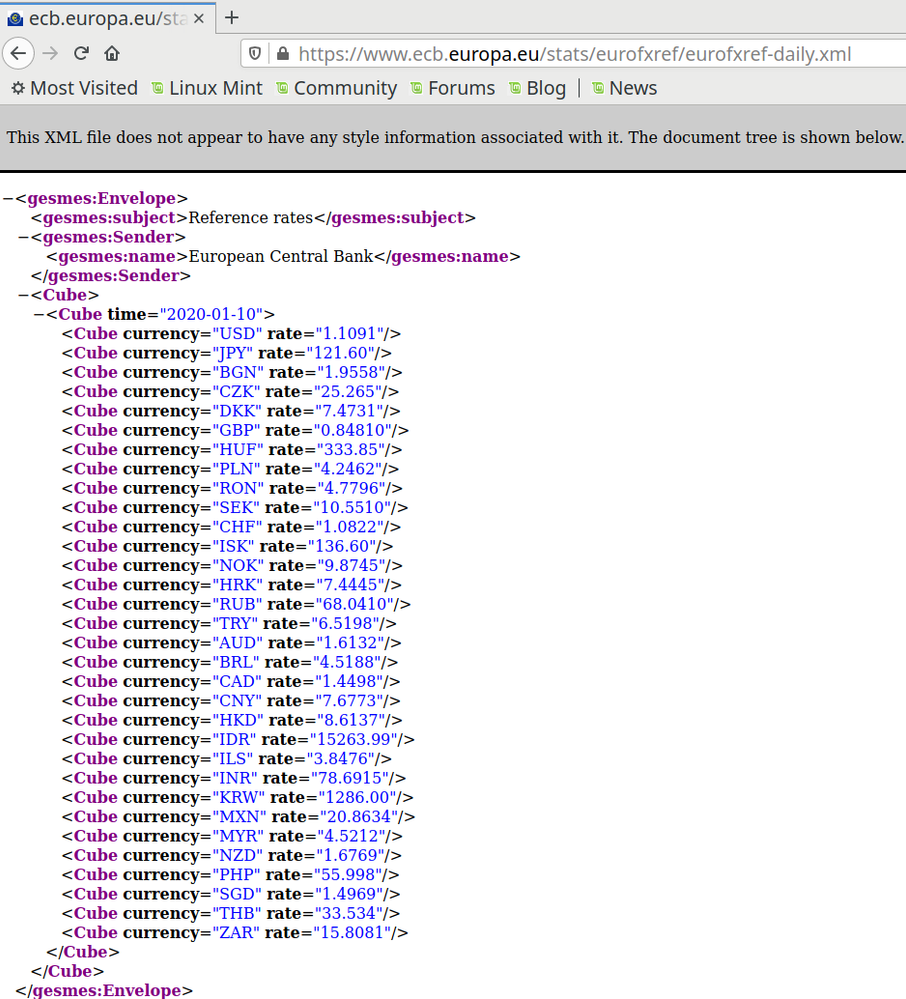Click the TRY rate value 6.5198
906x999 pixels.
pos(345,624)
